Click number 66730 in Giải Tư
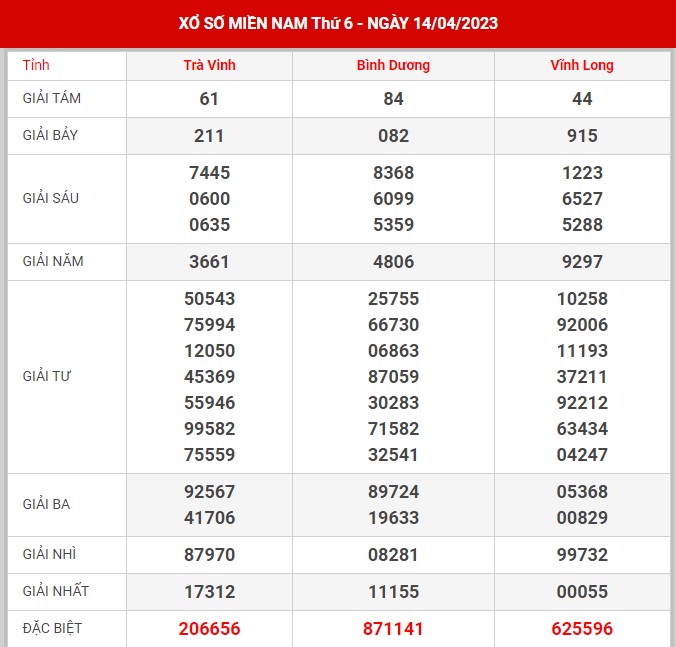 pos(394,325)
